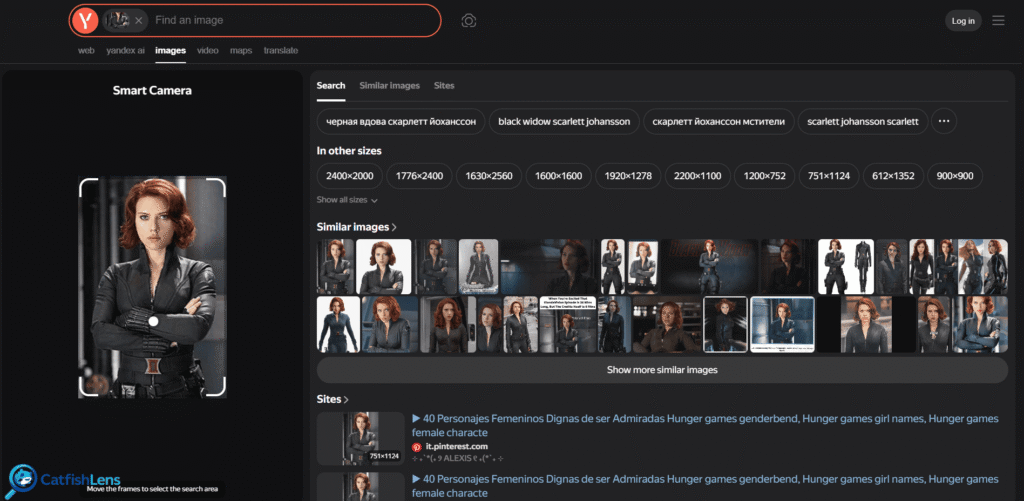The width and height of the screenshot is (1024, 501).
Task: Click the 'скарлетт йоханссон мстители' tag
Action: (718, 121)
